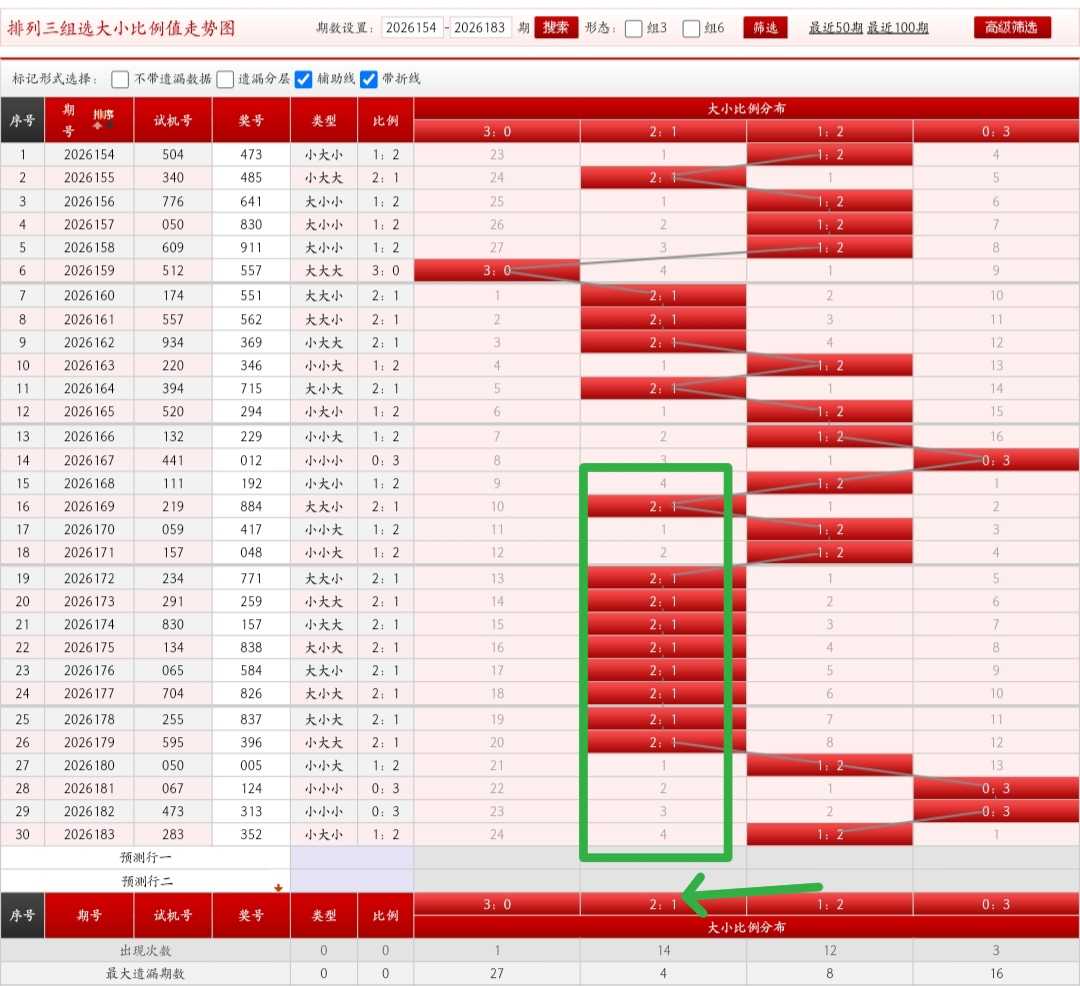The width and height of the screenshot is (1080, 986).
Task: Open 高级筛选 advanced filter
Action: 1012,28
